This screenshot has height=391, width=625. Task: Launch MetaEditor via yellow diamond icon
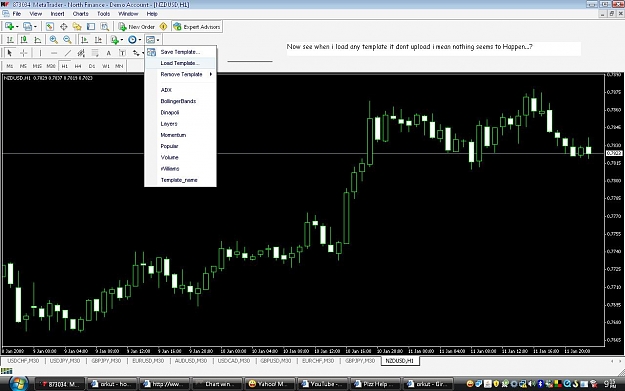[x=163, y=27]
